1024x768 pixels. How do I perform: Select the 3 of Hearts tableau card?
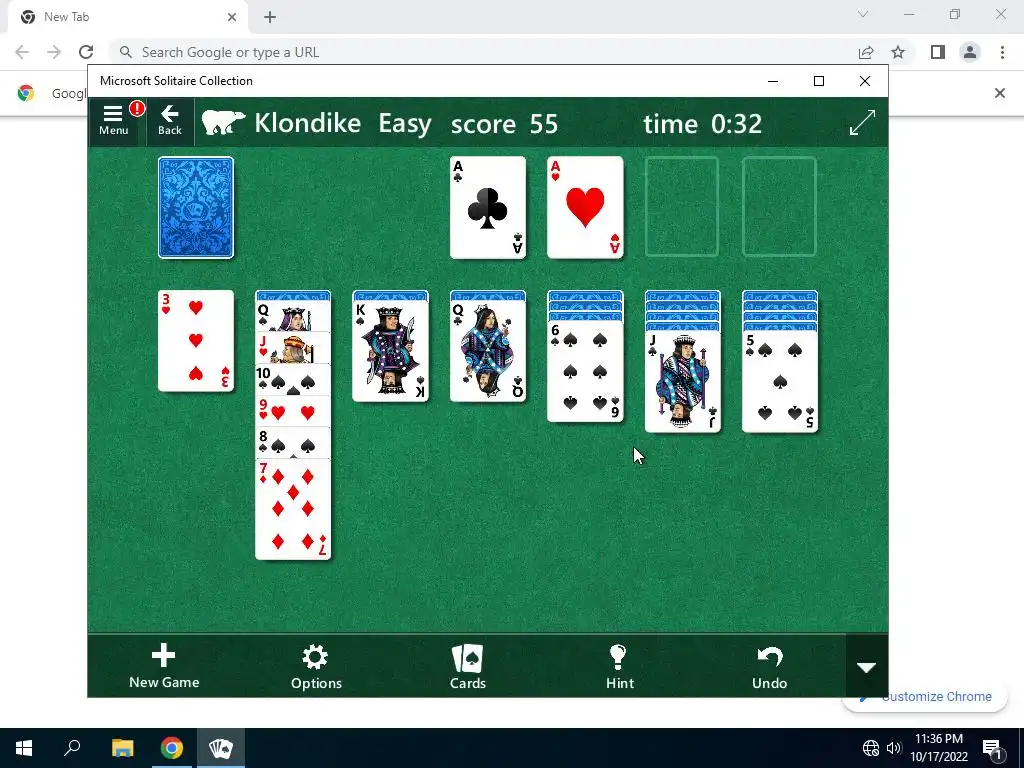[196, 341]
